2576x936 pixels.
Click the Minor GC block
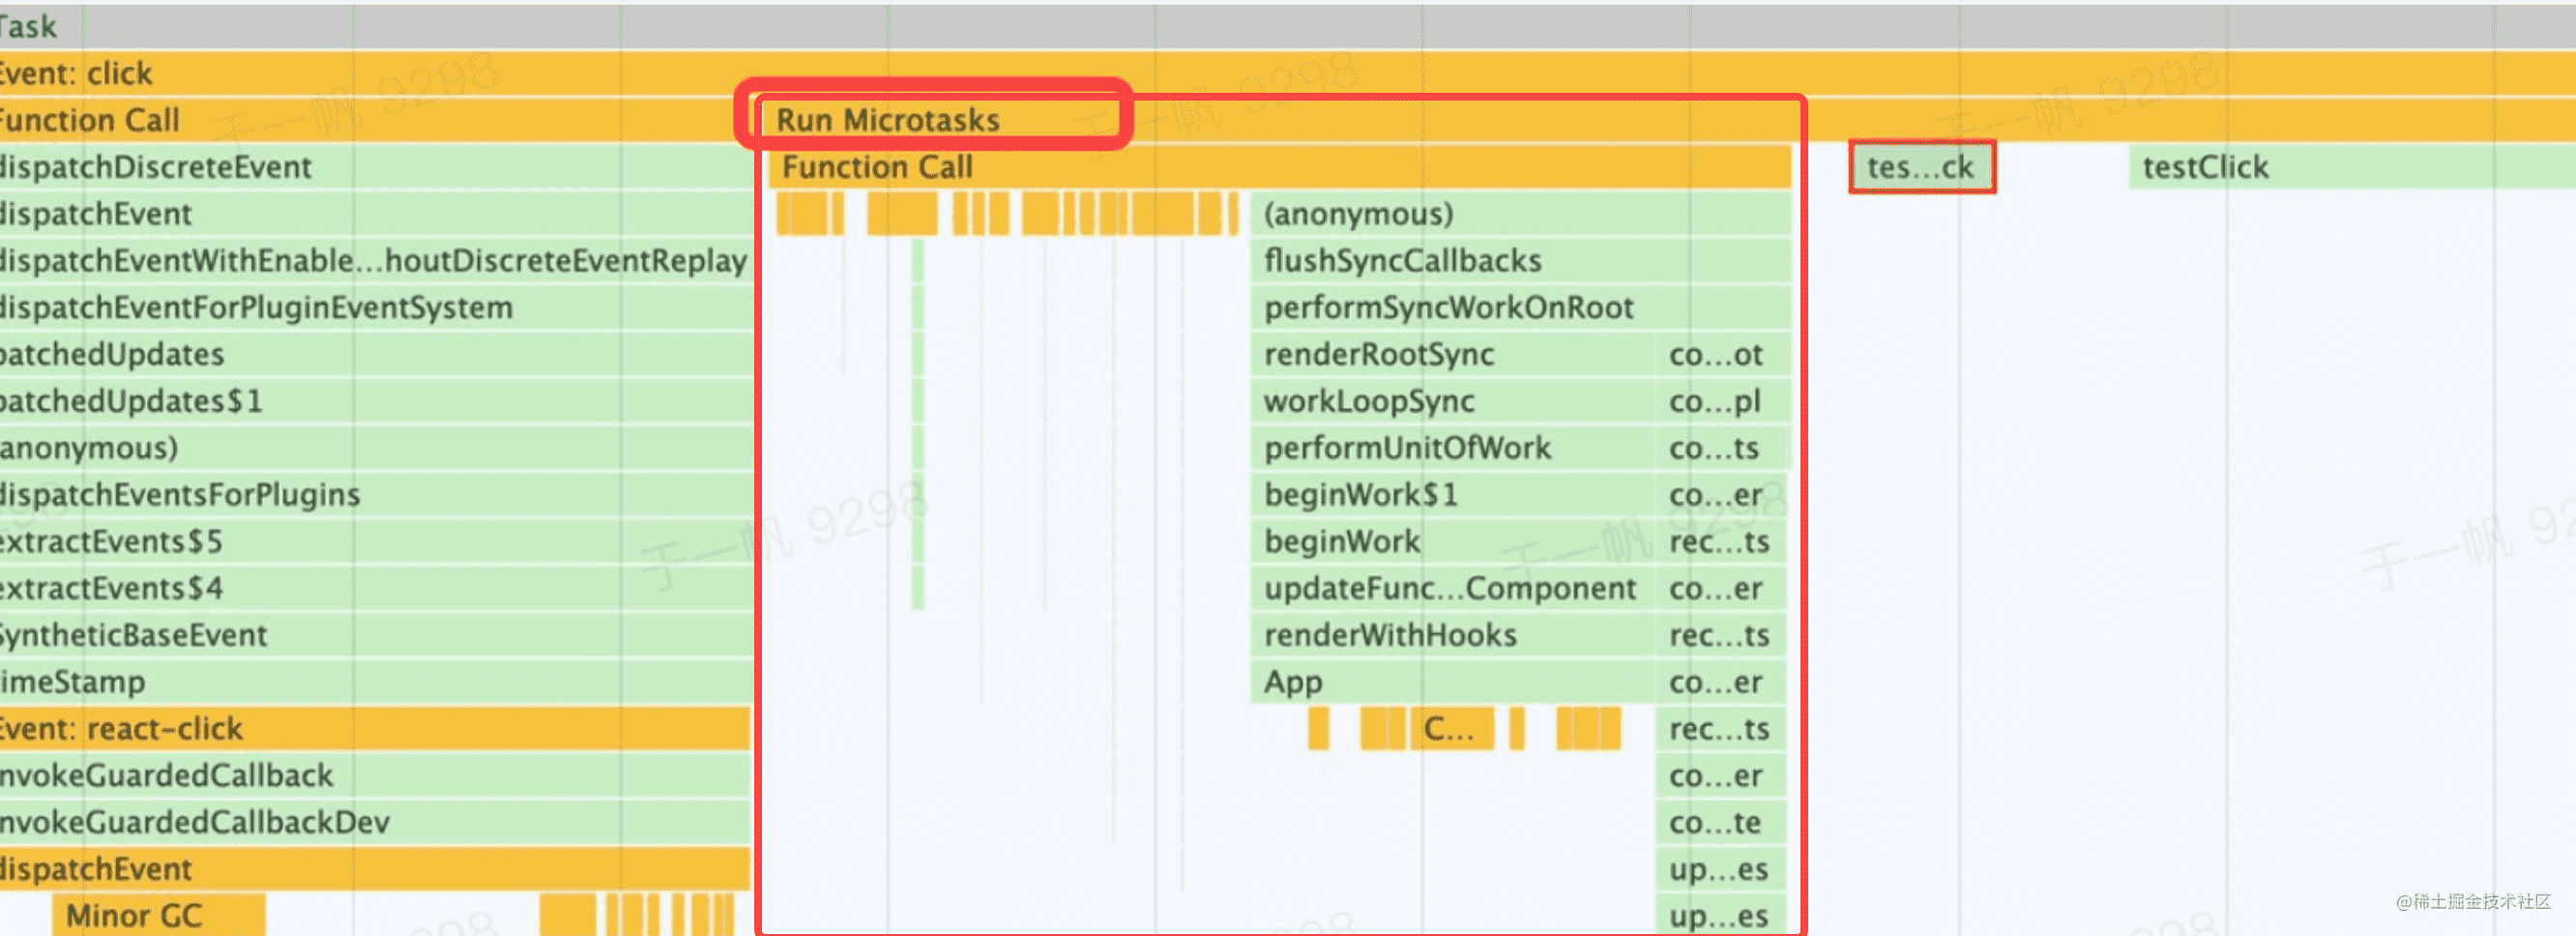pyautogui.click(x=158, y=916)
